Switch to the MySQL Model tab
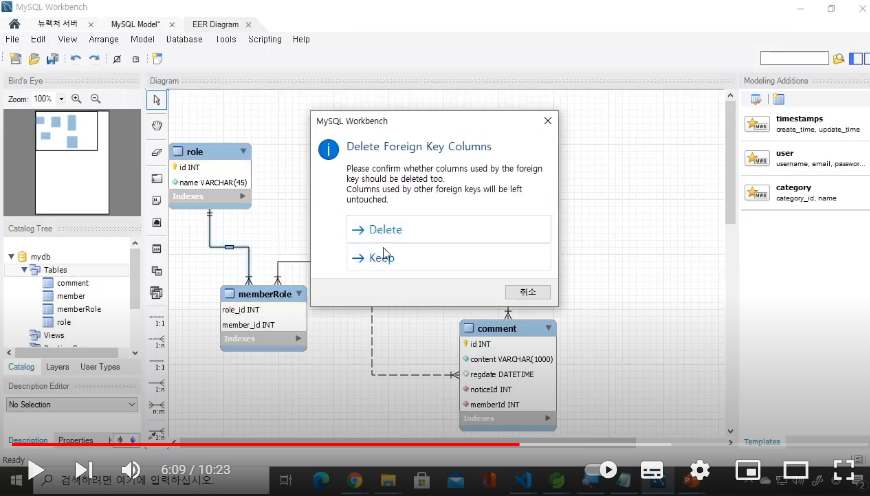Image resolution: width=870 pixels, height=496 pixels. coord(135,24)
